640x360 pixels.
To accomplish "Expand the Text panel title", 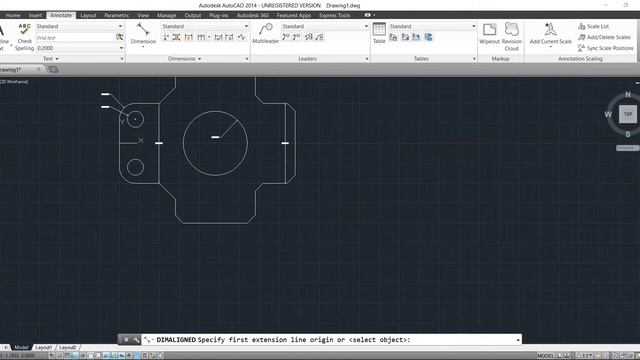I will [x=51, y=59].
